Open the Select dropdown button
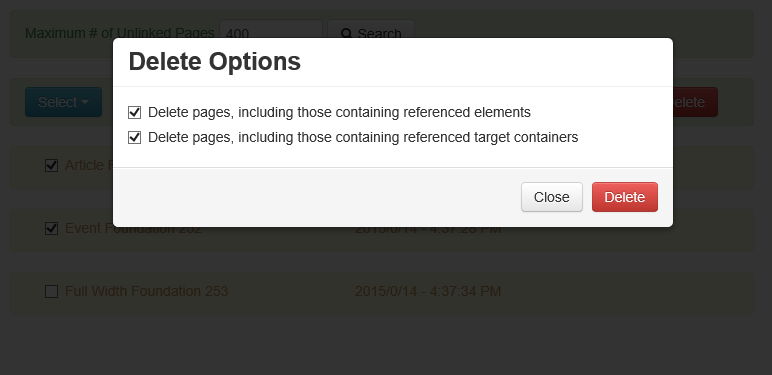This screenshot has width=772, height=375. [x=64, y=102]
